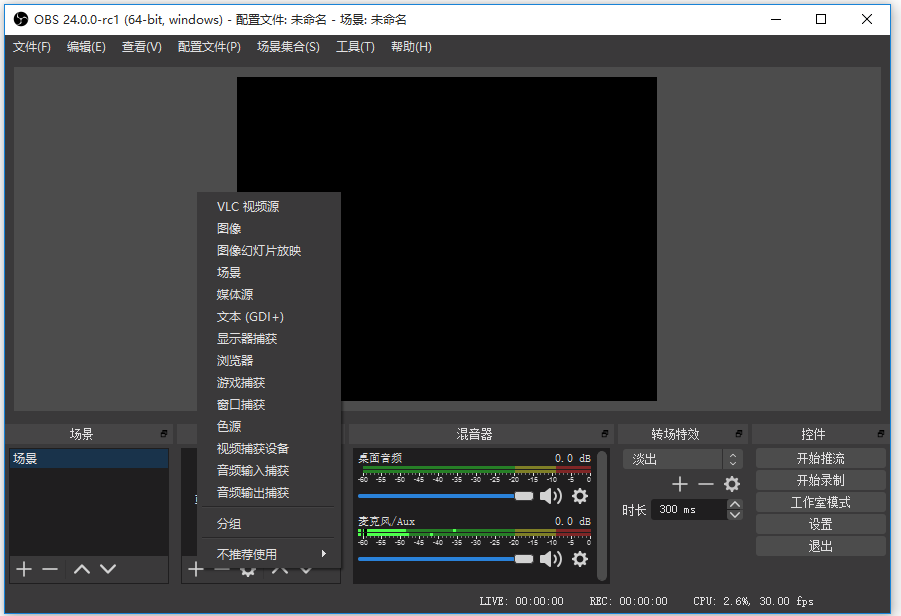Remove selected scene using the minus icon
The height and width of the screenshot is (616, 901).
tap(50, 569)
